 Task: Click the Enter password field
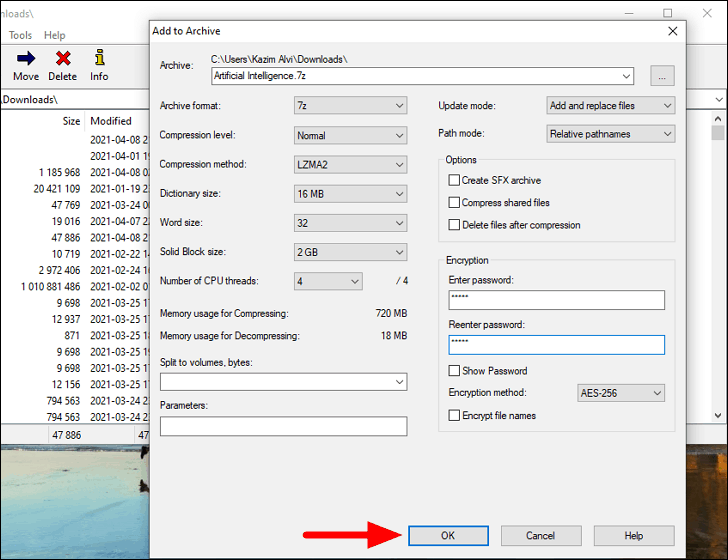(556, 300)
